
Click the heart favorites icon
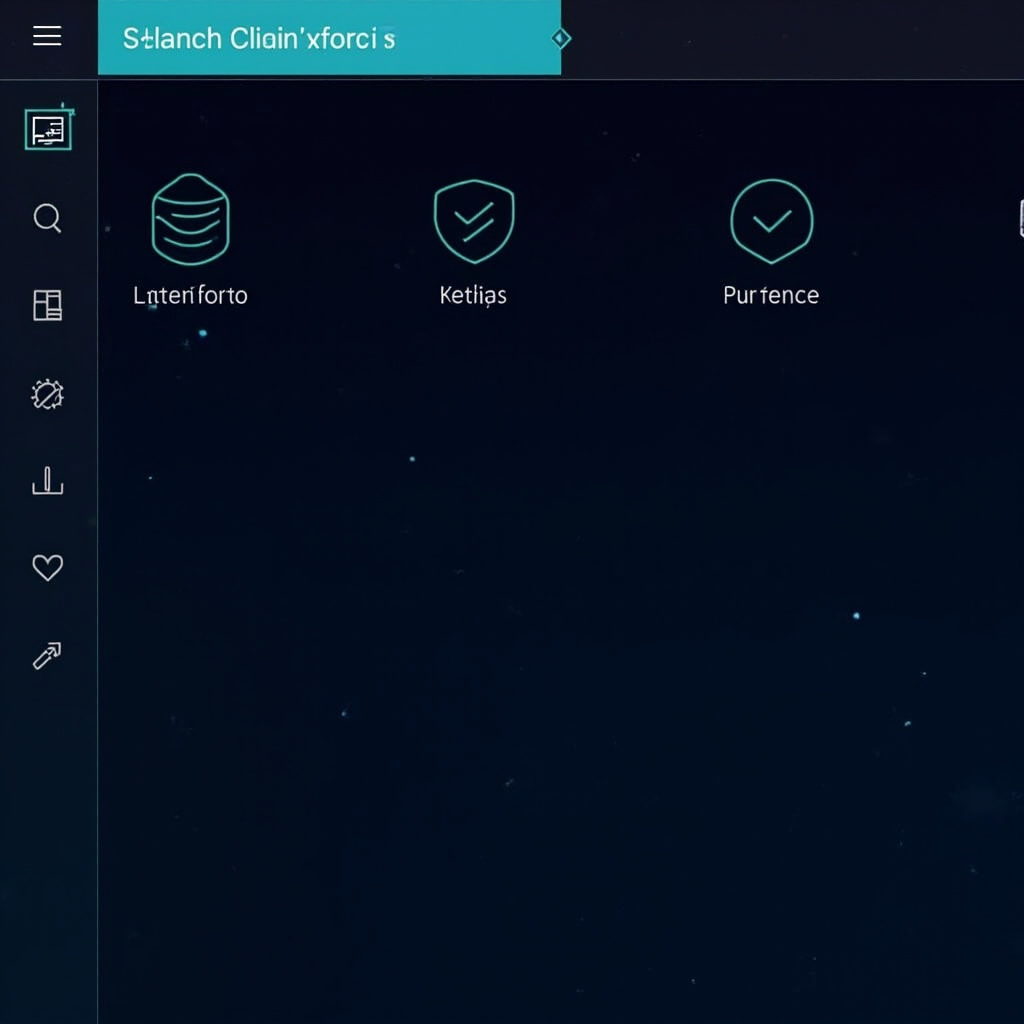pyautogui.click(x=48, y=568)
